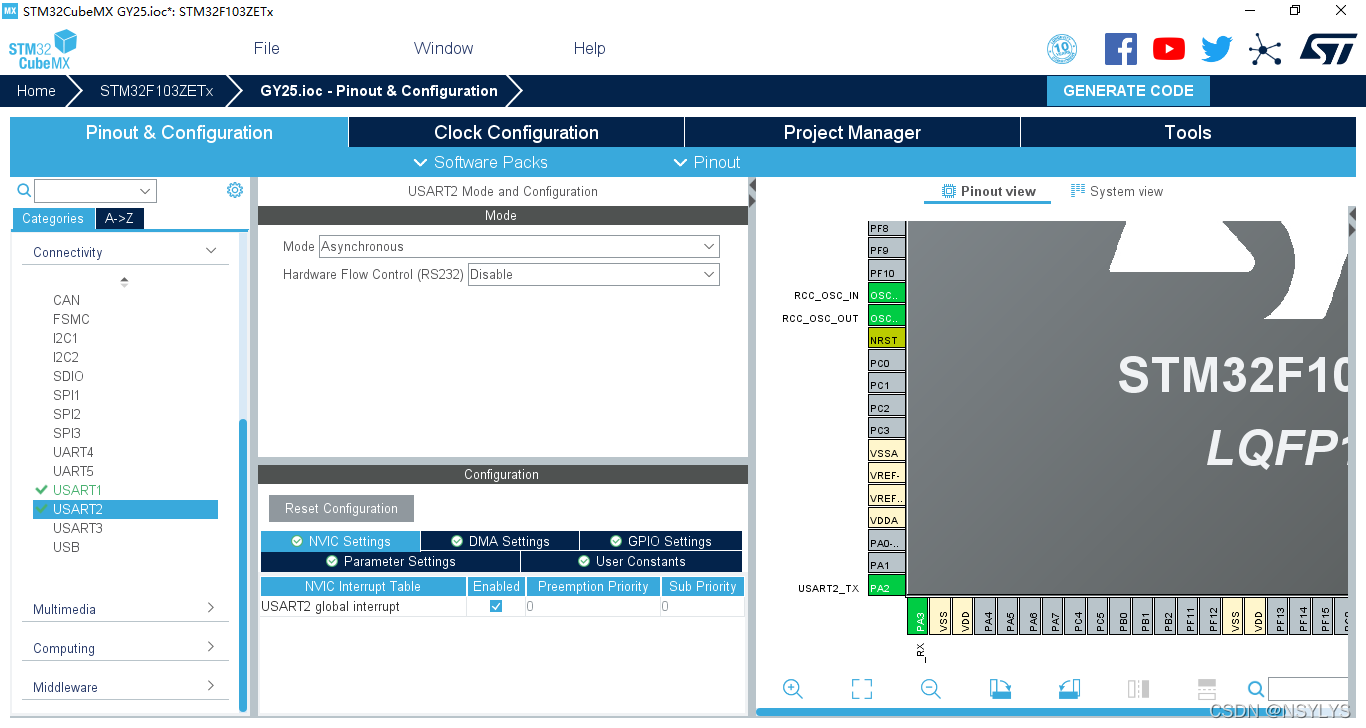Click the split horizontal view icon
Image resolution: width=1366 pixels, height=728 pixels.
1207,689
